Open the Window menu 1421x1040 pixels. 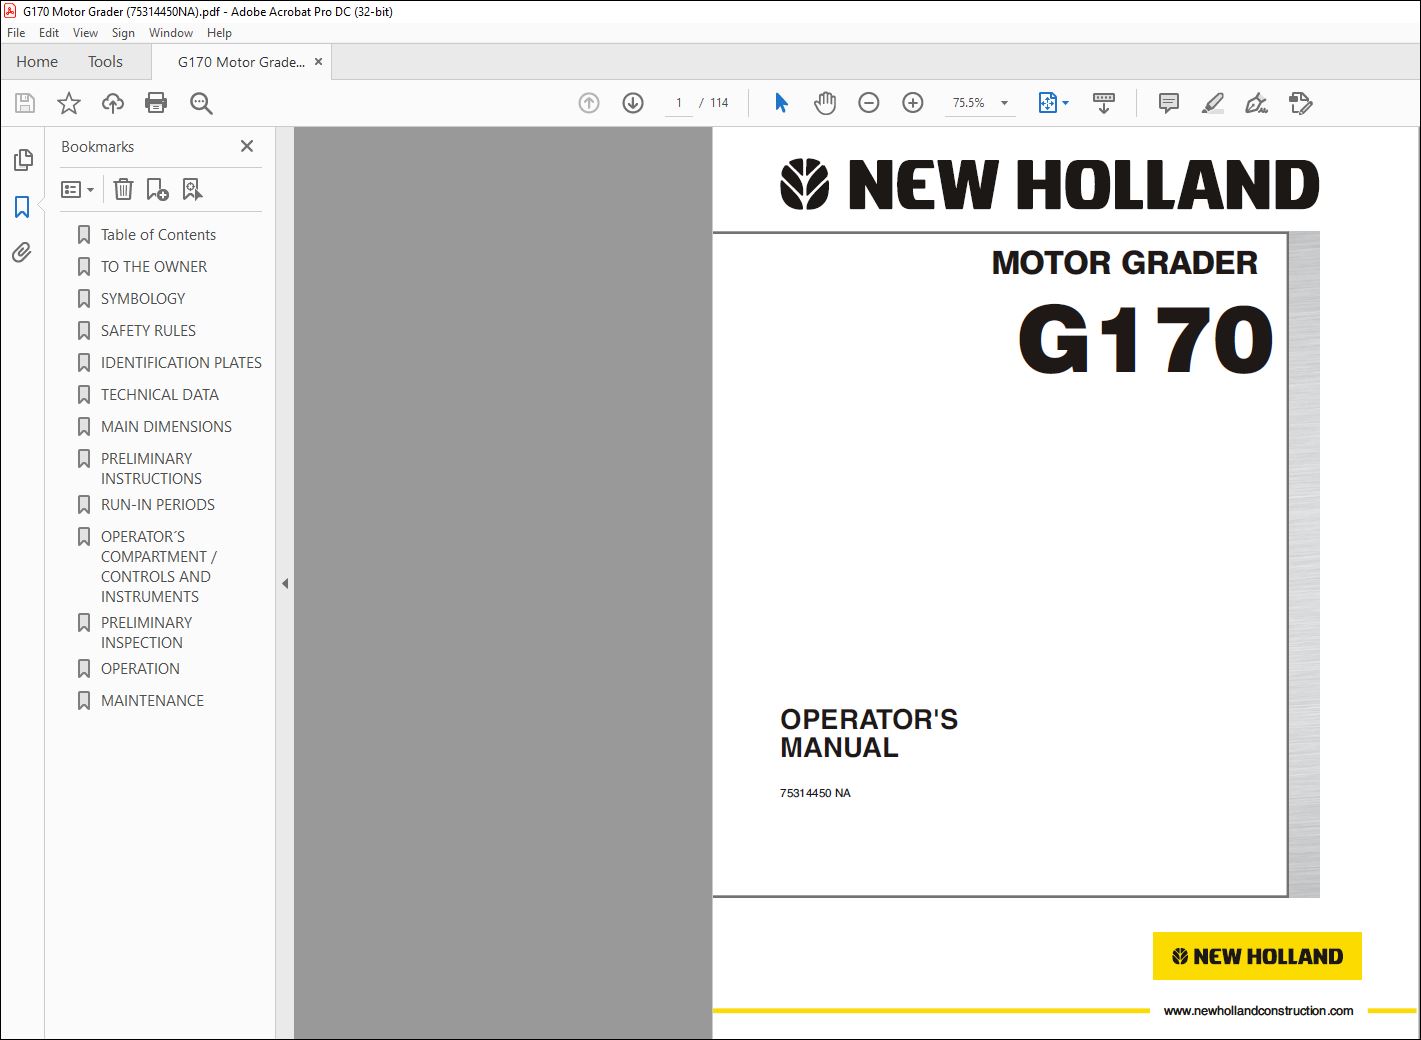[171, 33]
